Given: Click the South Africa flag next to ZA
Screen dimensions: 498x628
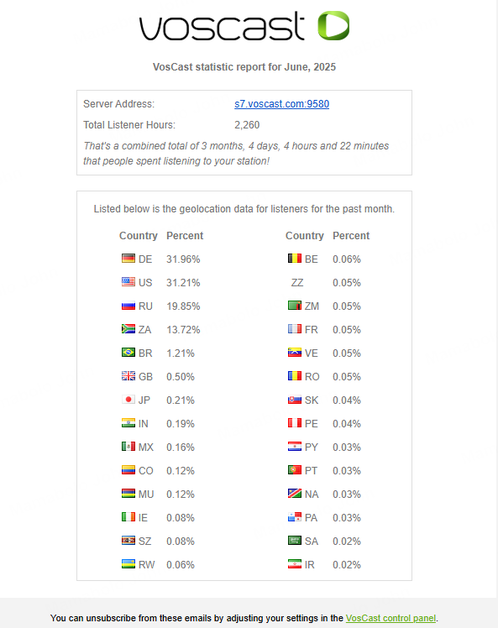Looking at the screenshot, I should pos(128,329).
